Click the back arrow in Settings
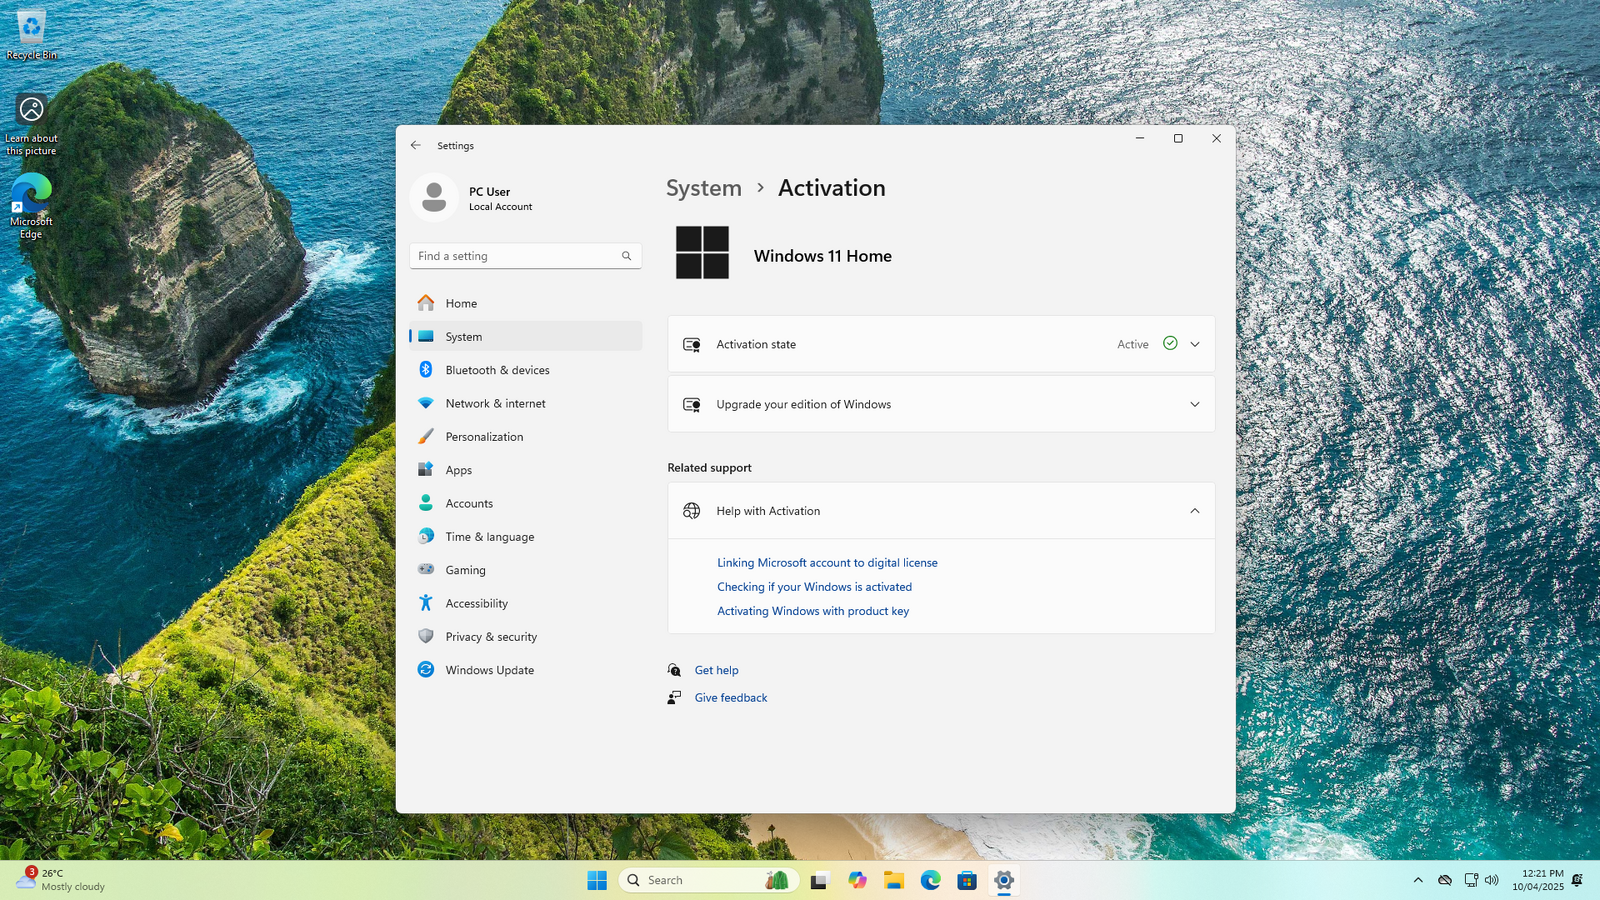The image size is (1600, 900). click(416, 145)
